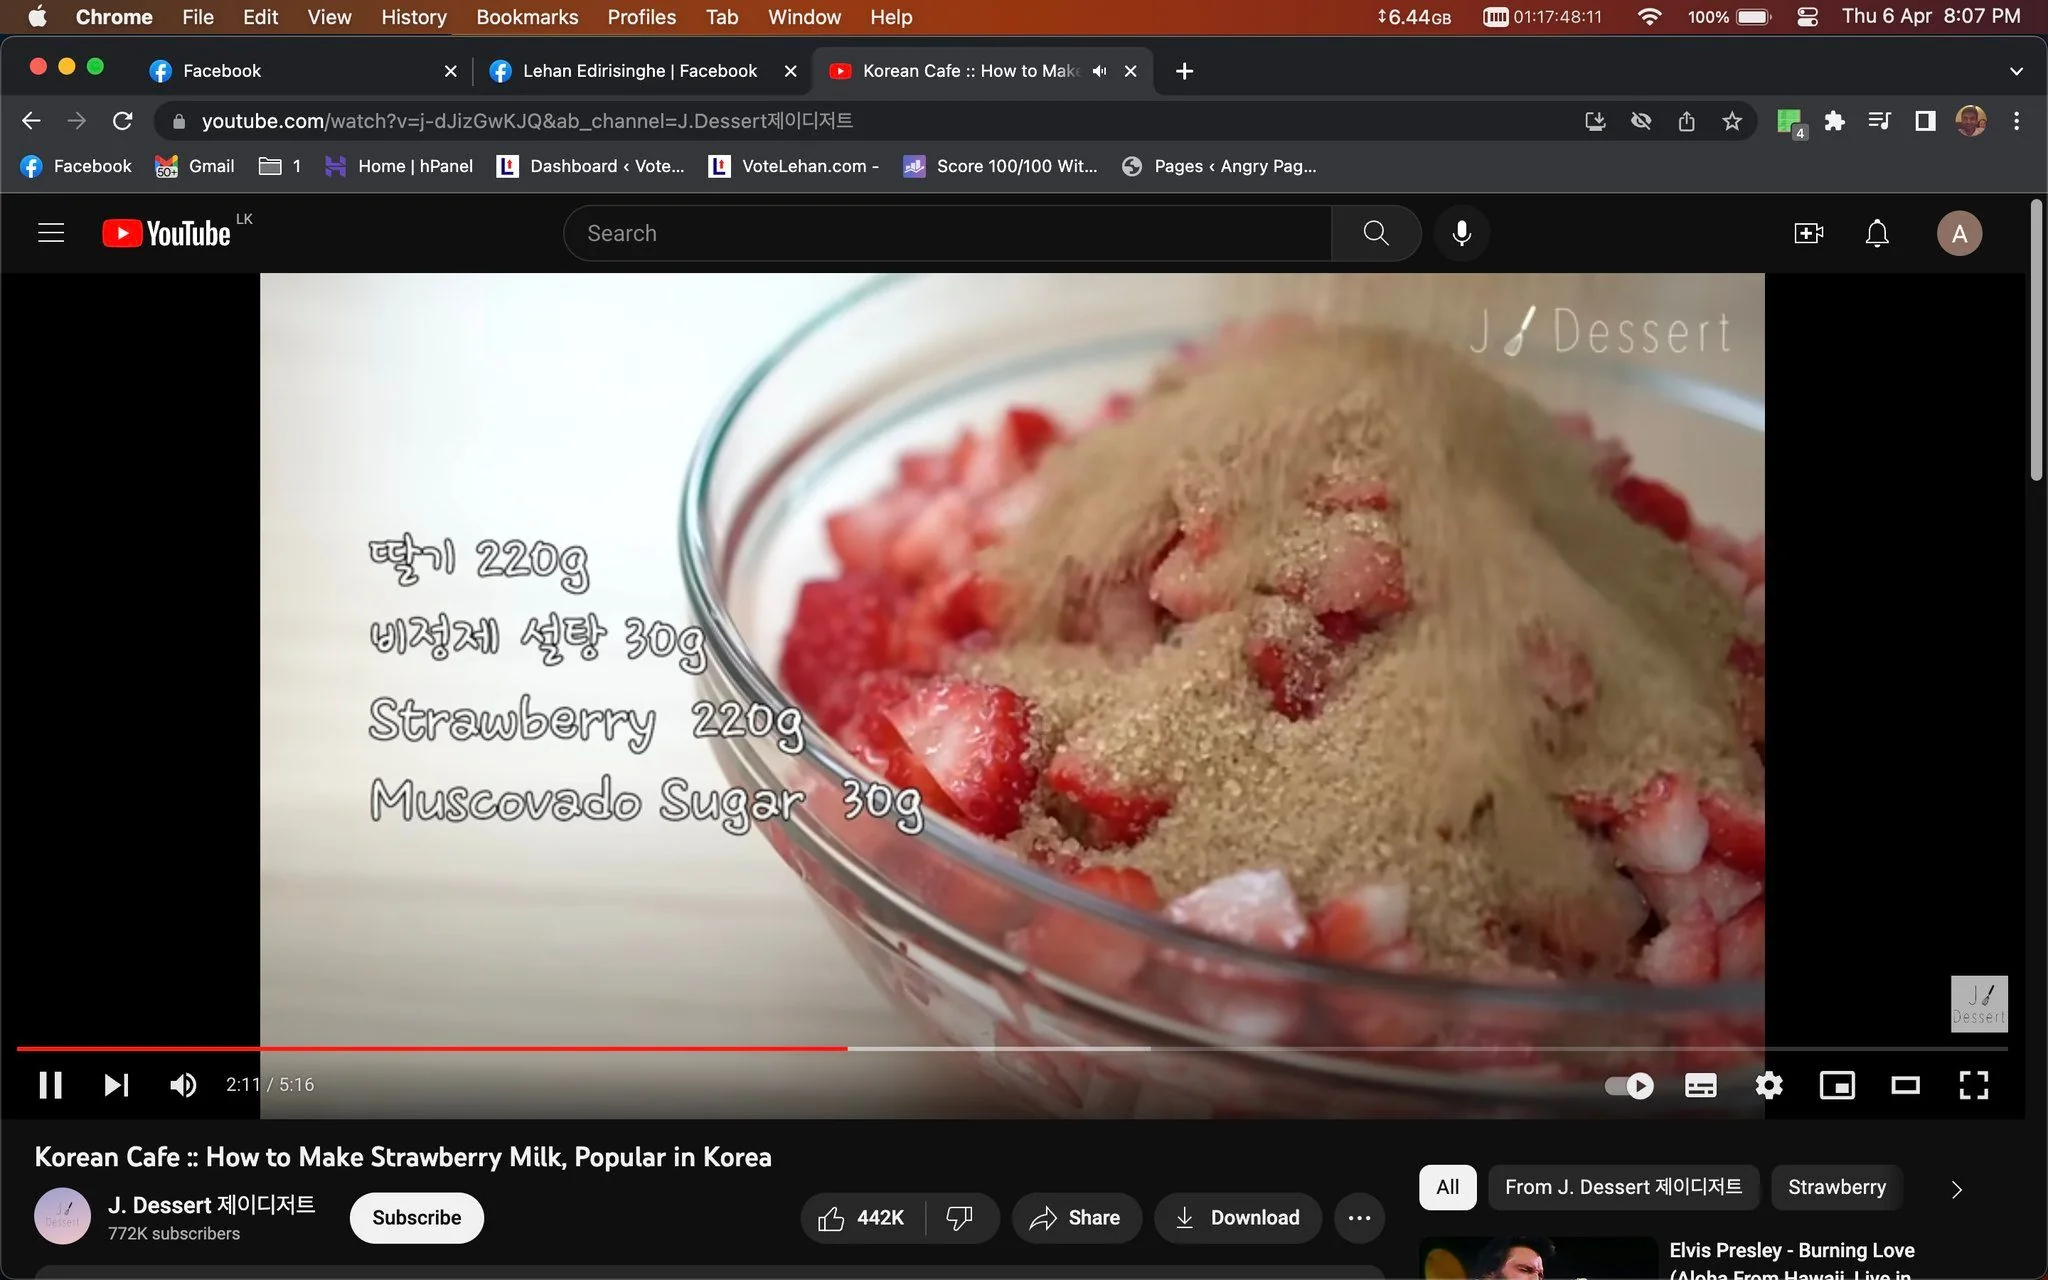The height and width of the screenshot is (1280, 2048).
Task: Toggle subtitles closed captions
Action: pos(1700,1085)
